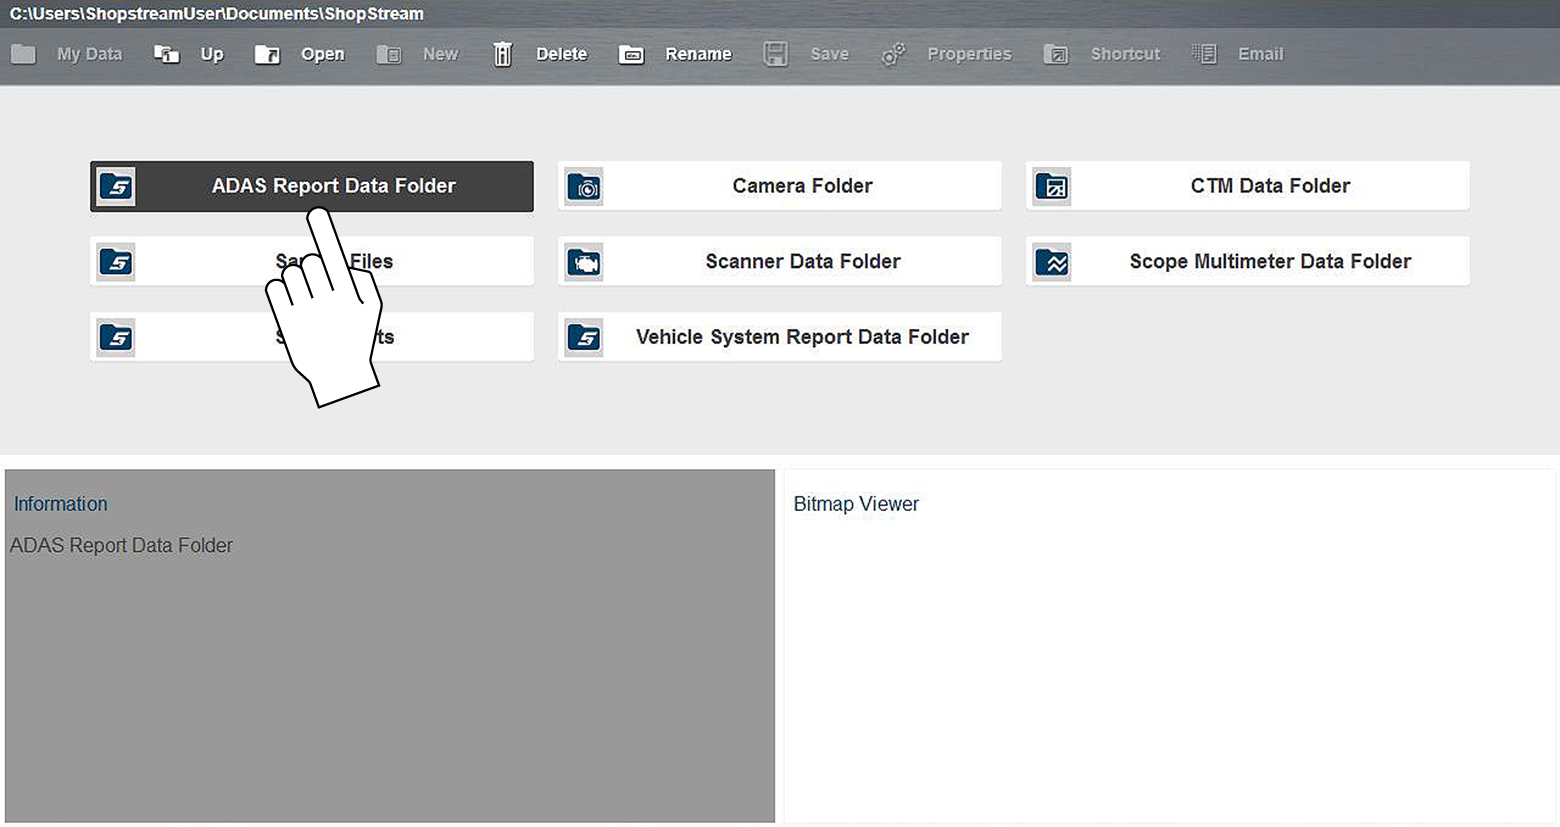
Task: Click the Scanner Data Folder engine icon
Action: [x=584, y=262]
